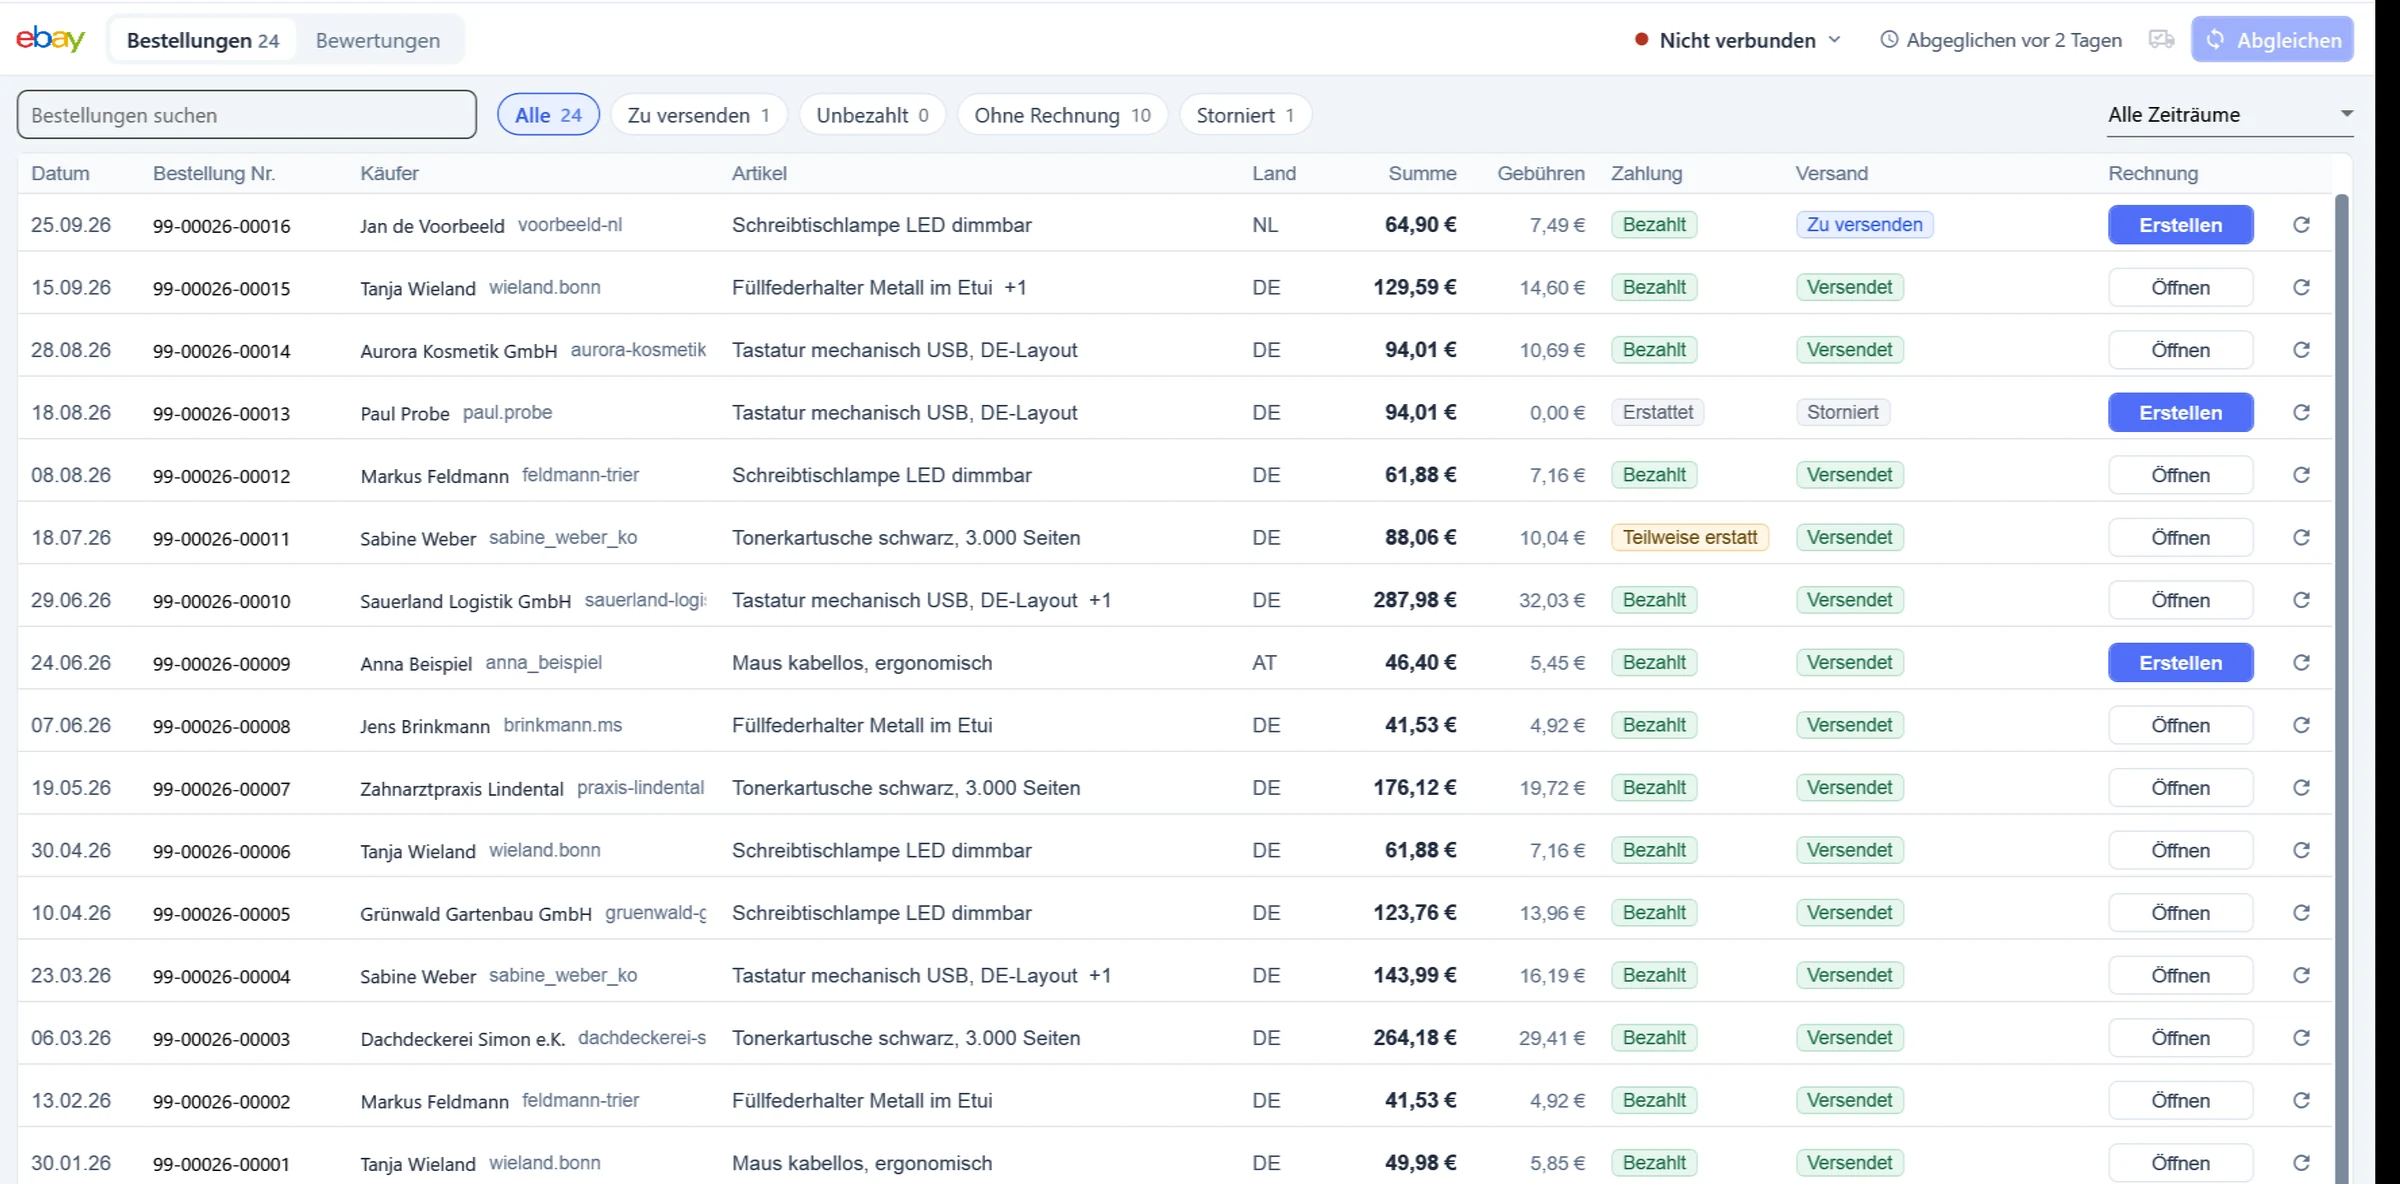Image resolution: width=2400 pixels, height=1184 pixels.
Task: Refresh order 99-00026-00002 row
Action: (2301, 1100)
